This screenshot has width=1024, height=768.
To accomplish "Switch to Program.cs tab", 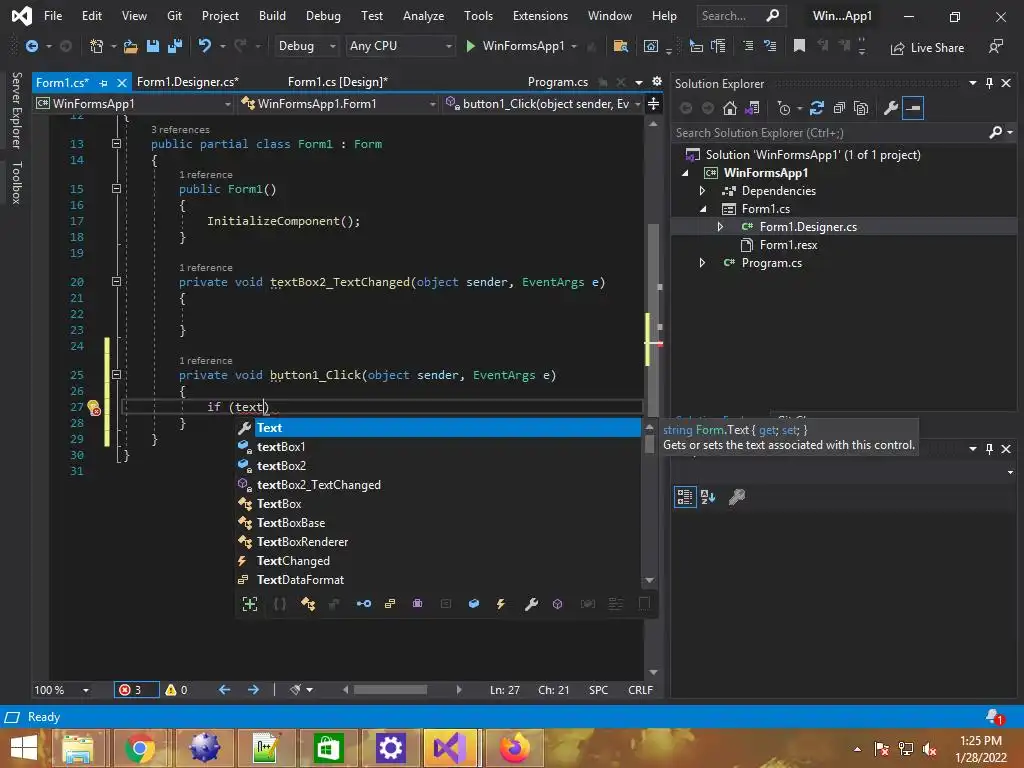I will tap(558, 82).
